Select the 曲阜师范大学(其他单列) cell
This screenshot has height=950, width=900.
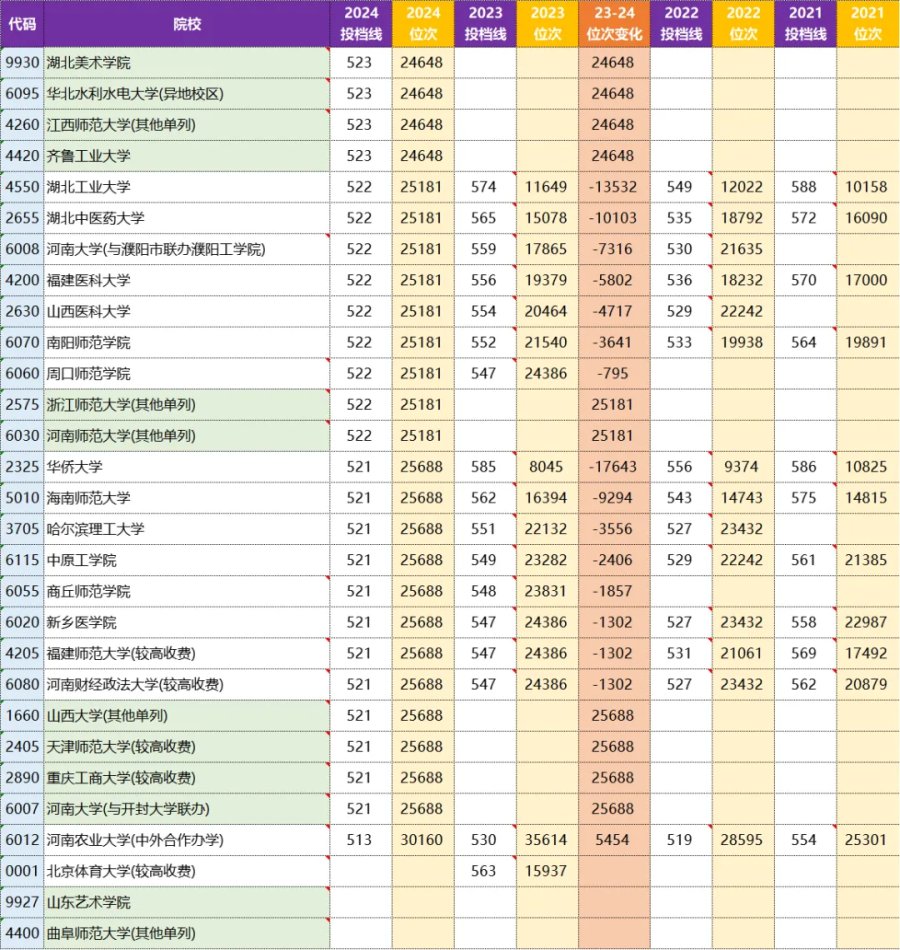(x=187, y=933)
